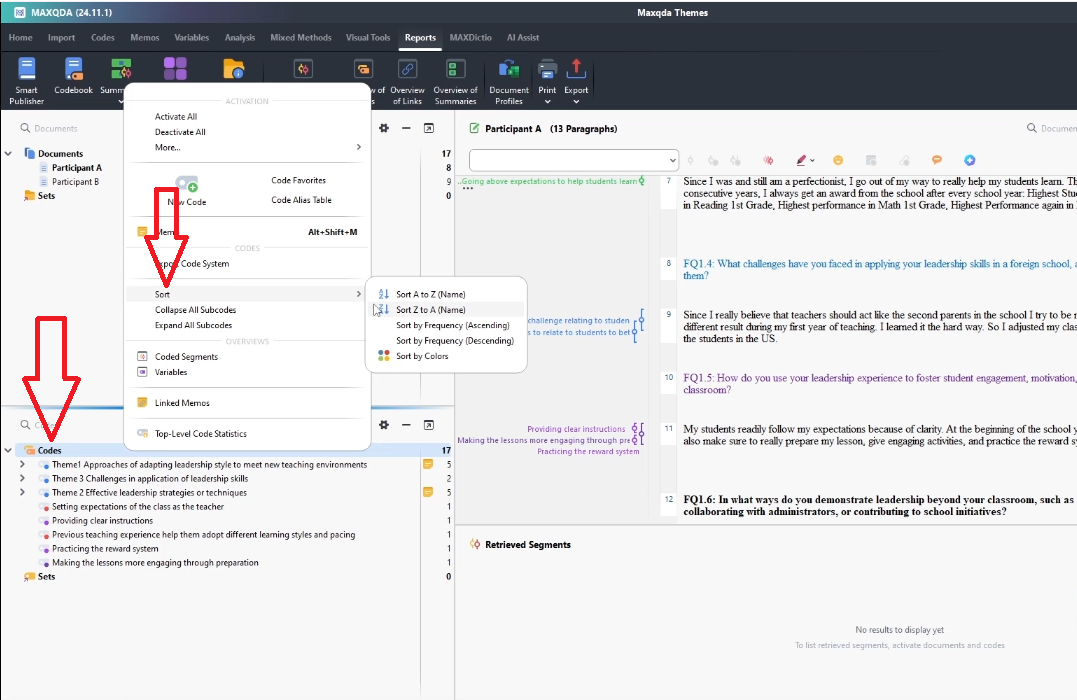Viewport: 1077px width, 700px height.
Task: Click Collapse All Subcodes
Action: pos(194,310)
